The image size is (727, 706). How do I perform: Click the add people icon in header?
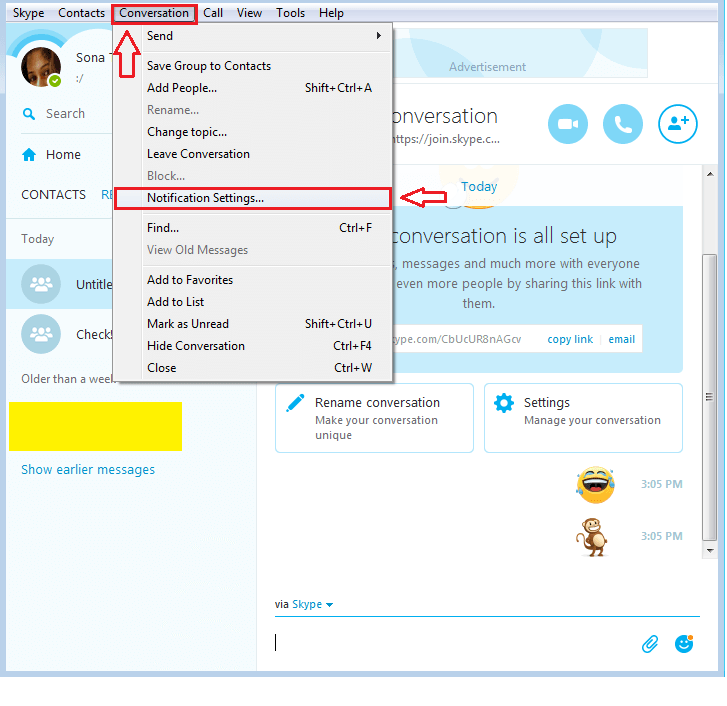(677, 124)
